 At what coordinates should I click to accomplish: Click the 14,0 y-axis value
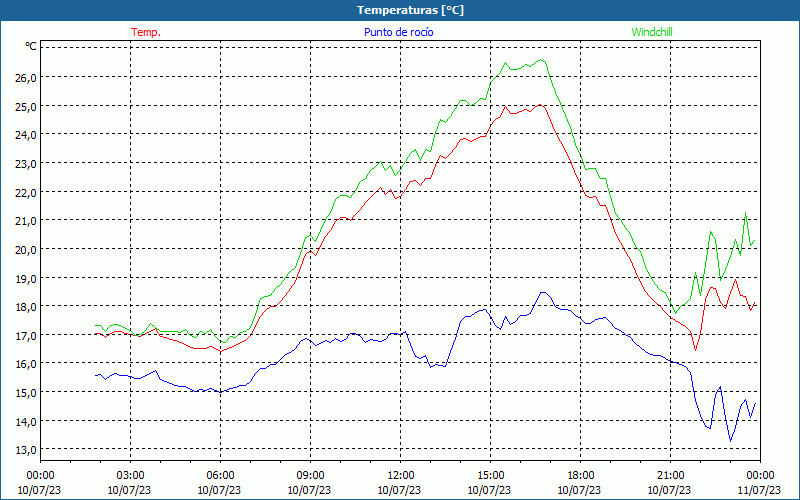pos(26,421)
